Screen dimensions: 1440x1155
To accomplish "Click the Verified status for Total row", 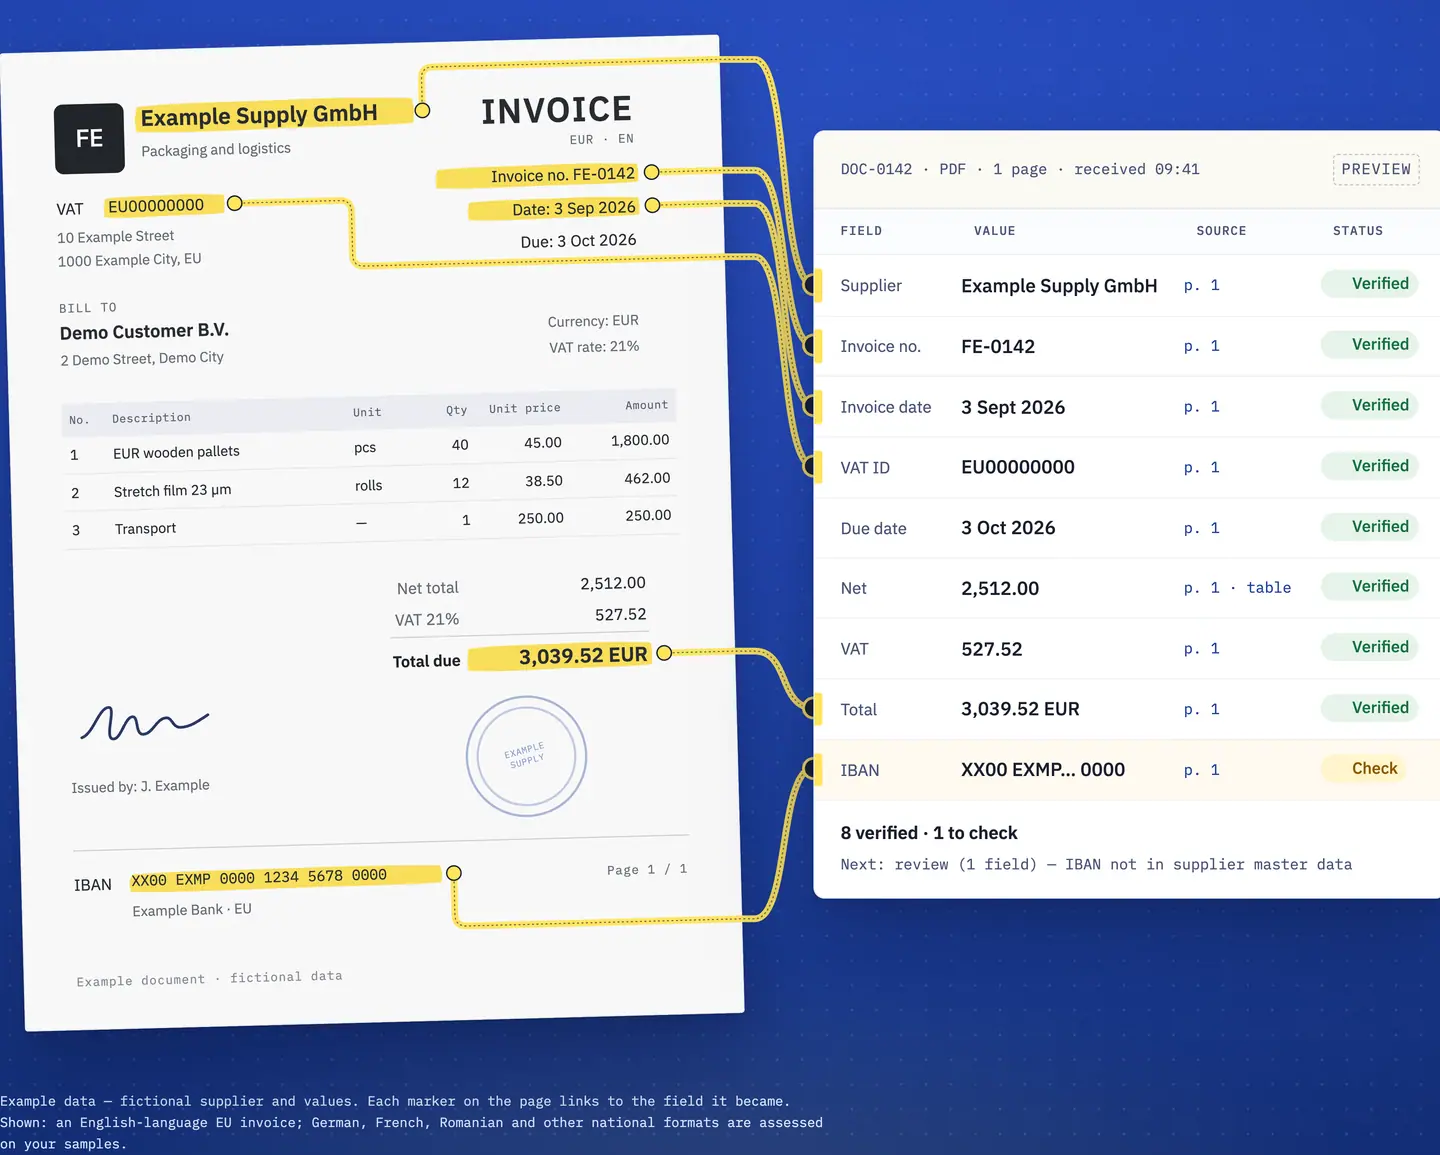I will 1370,708.
